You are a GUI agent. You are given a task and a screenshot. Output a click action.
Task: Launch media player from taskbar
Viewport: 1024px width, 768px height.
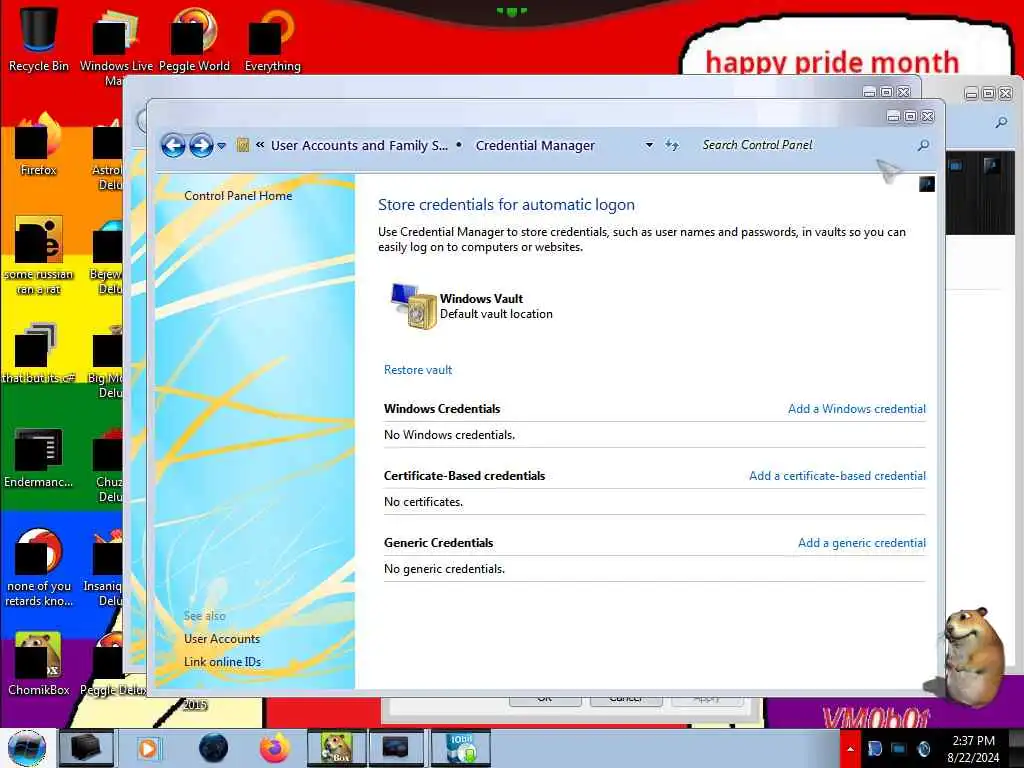pyautogui.click(x=148, y=748)
